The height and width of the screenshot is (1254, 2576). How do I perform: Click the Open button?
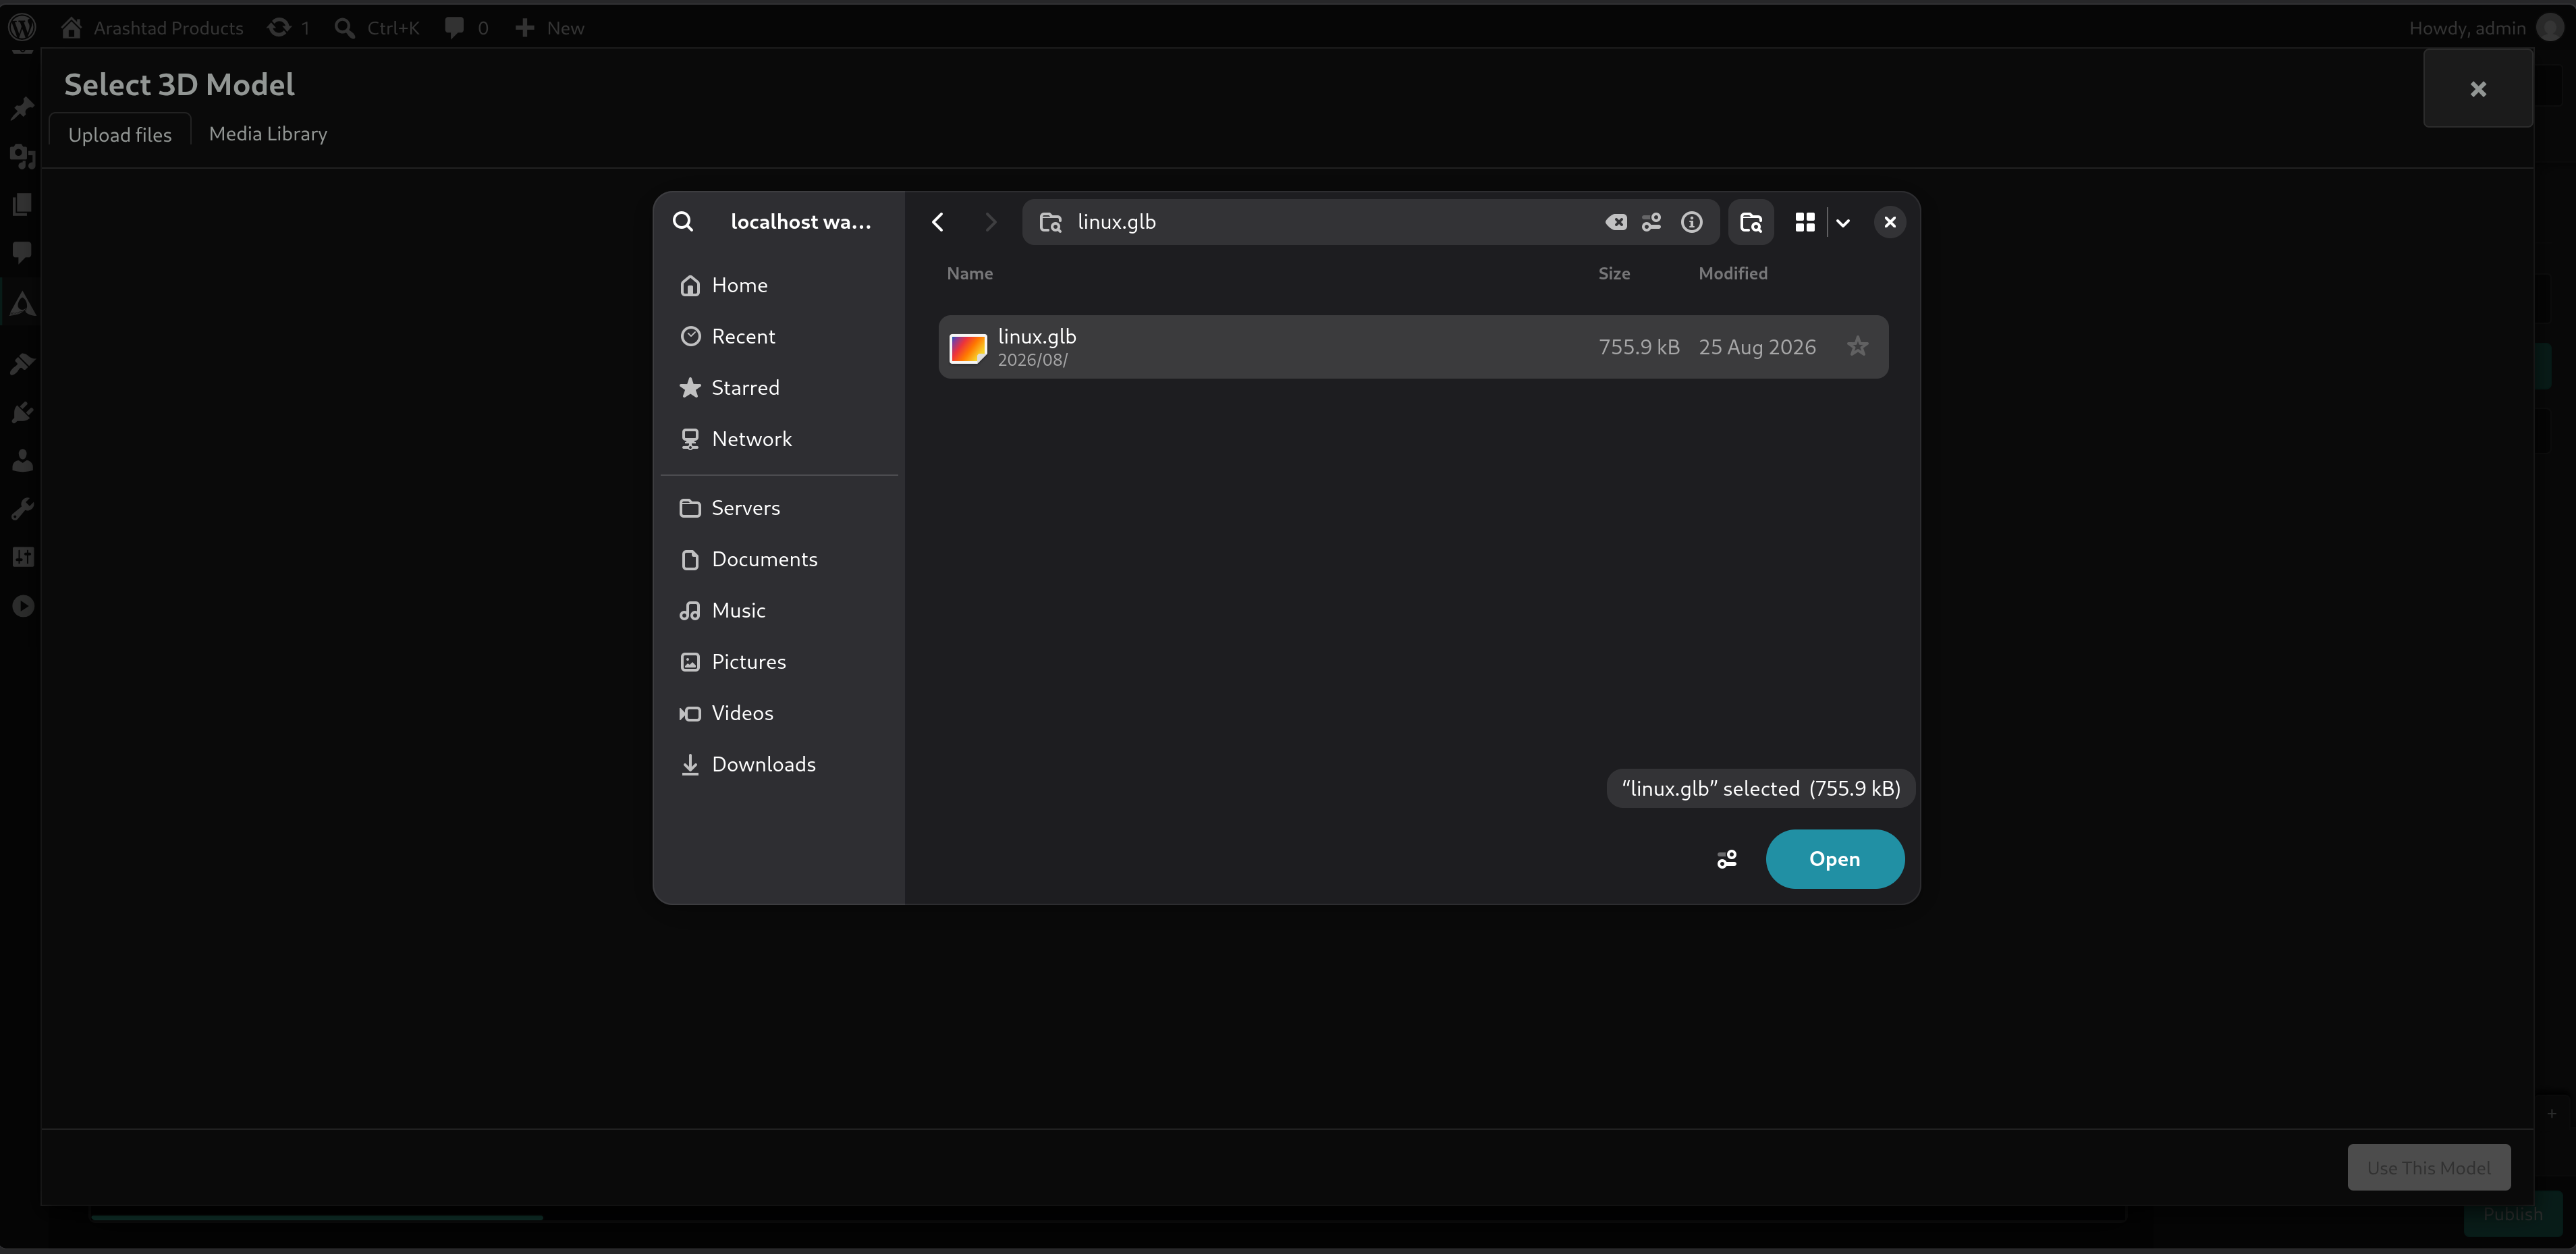tap(1834, 858)
